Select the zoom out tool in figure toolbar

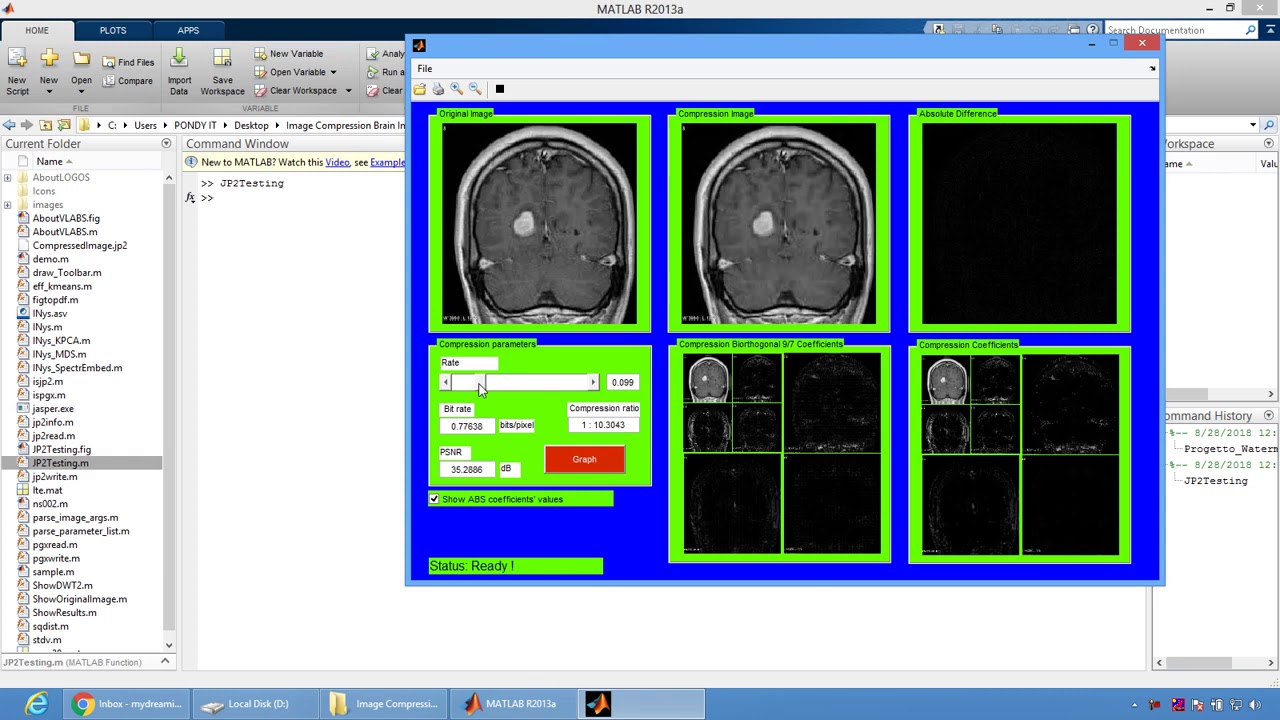click(x=475, y=90)
